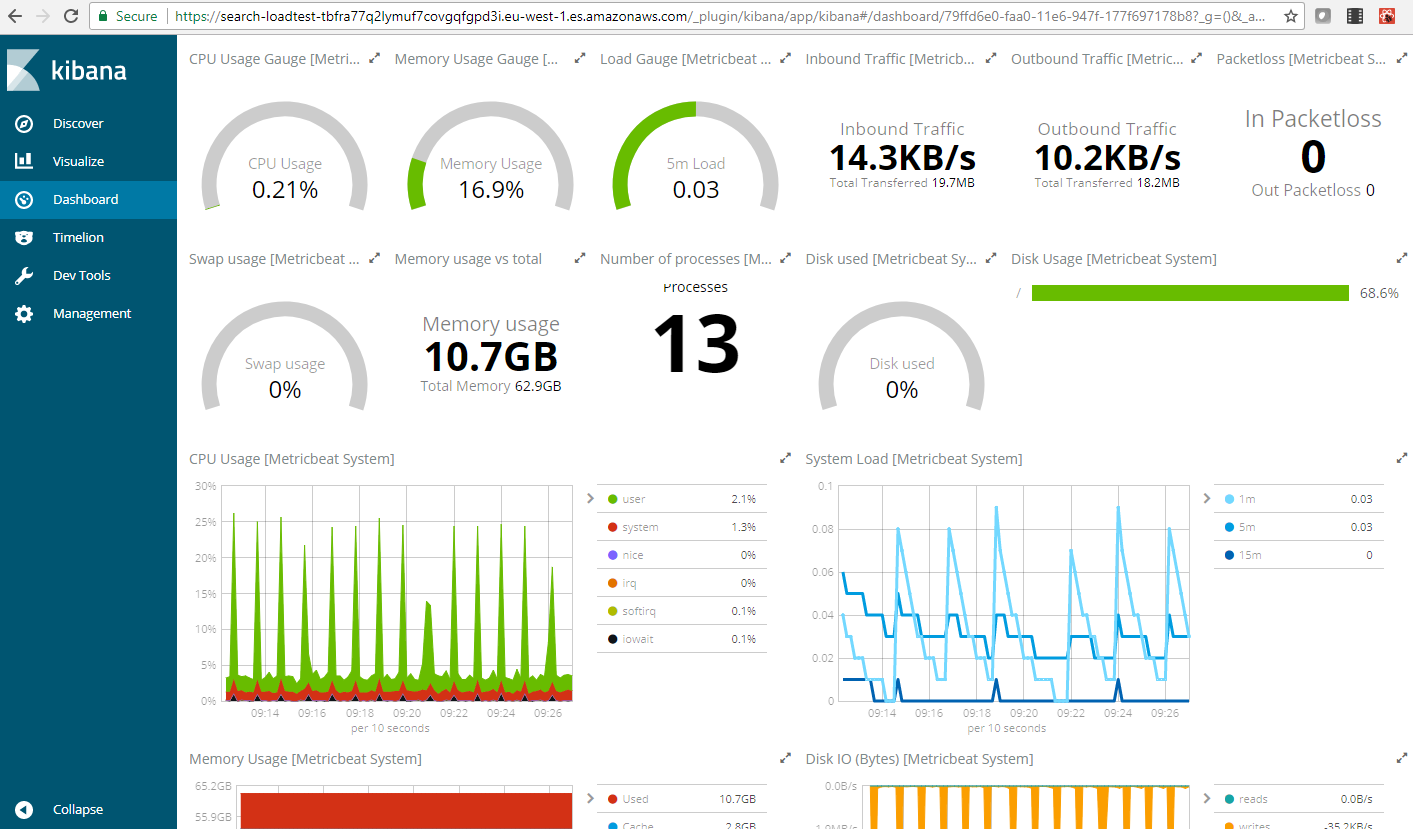Toggle the 15m series in load legend
This screenshot has width=1413, height=829.
(1299, 555)
